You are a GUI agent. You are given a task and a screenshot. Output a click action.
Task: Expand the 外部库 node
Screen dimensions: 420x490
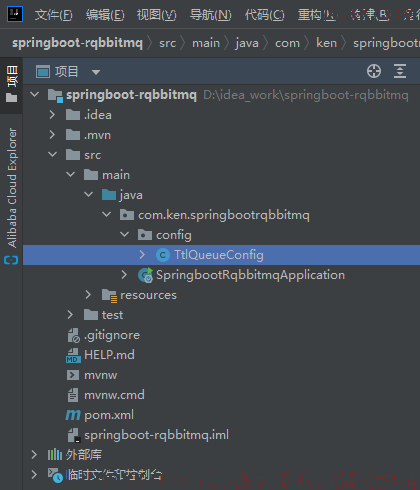(34, 455)
